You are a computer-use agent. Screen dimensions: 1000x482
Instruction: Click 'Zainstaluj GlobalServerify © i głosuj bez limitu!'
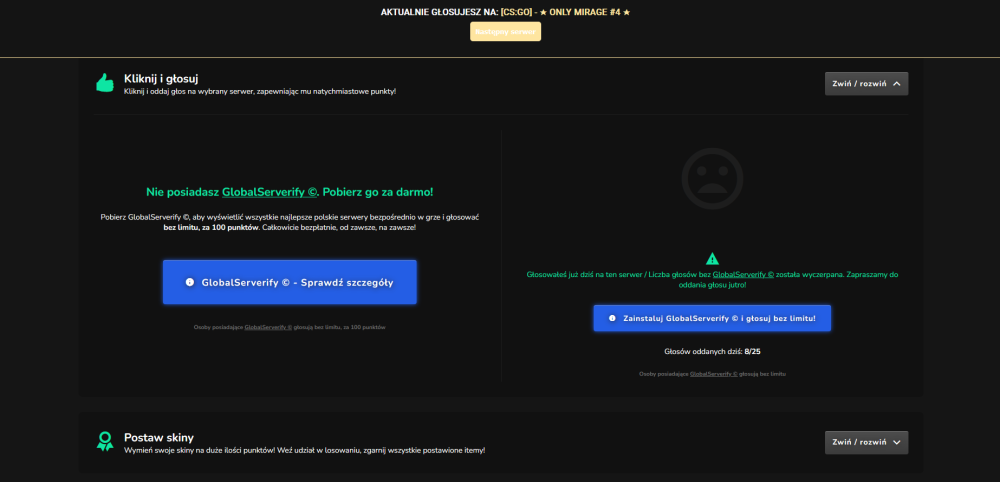pyautogui.click(x=712, y=318)
